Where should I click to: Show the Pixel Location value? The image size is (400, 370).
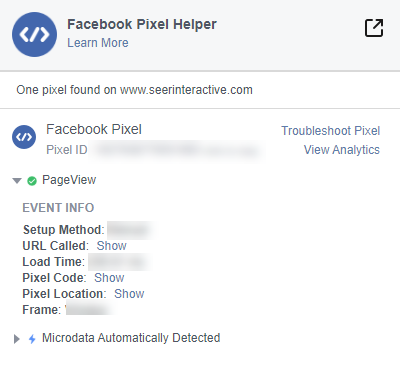pos(129,294)
